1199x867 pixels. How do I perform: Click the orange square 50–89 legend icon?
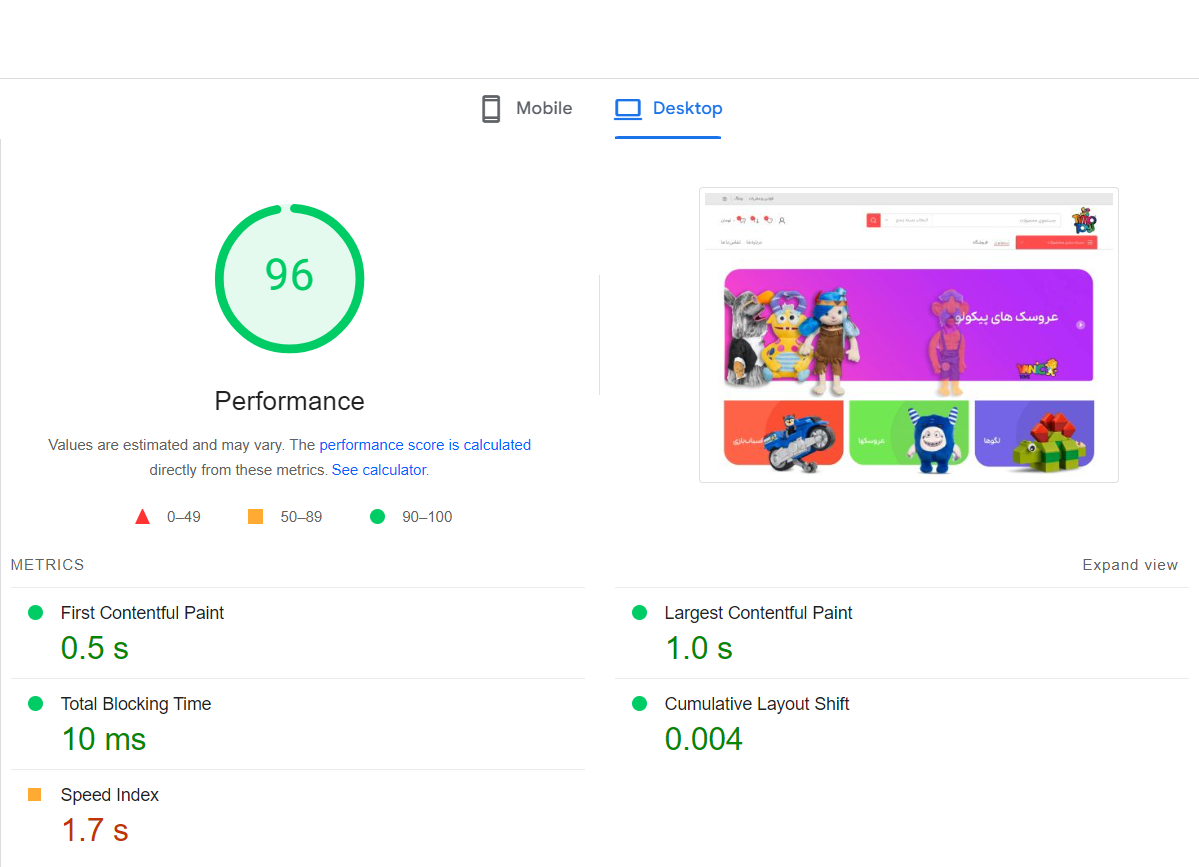pyautogui.click(x=255, y=517)
